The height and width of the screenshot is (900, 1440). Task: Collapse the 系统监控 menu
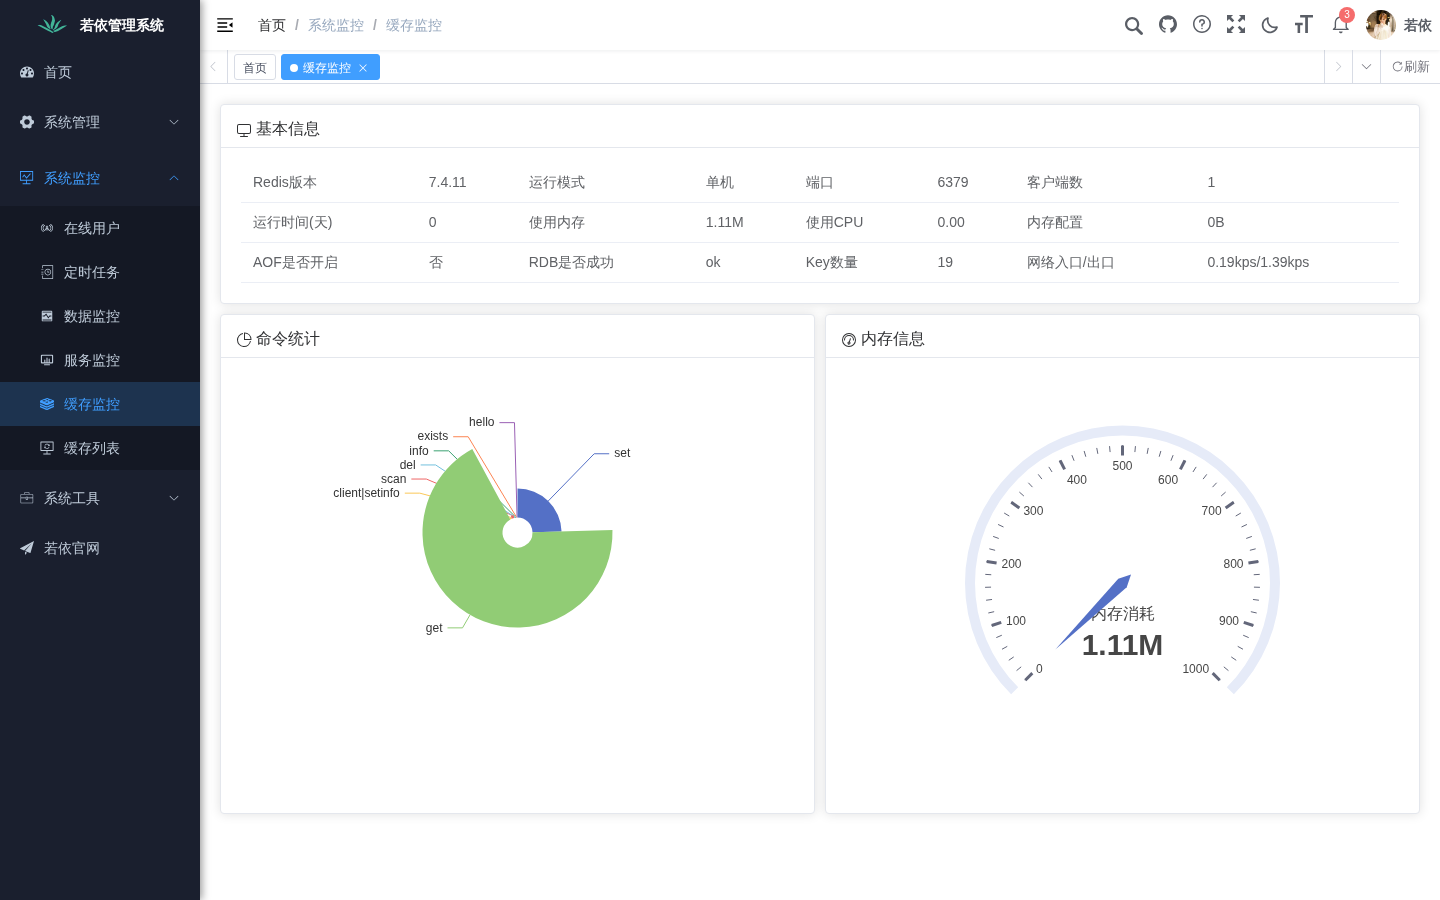(100, 178)
